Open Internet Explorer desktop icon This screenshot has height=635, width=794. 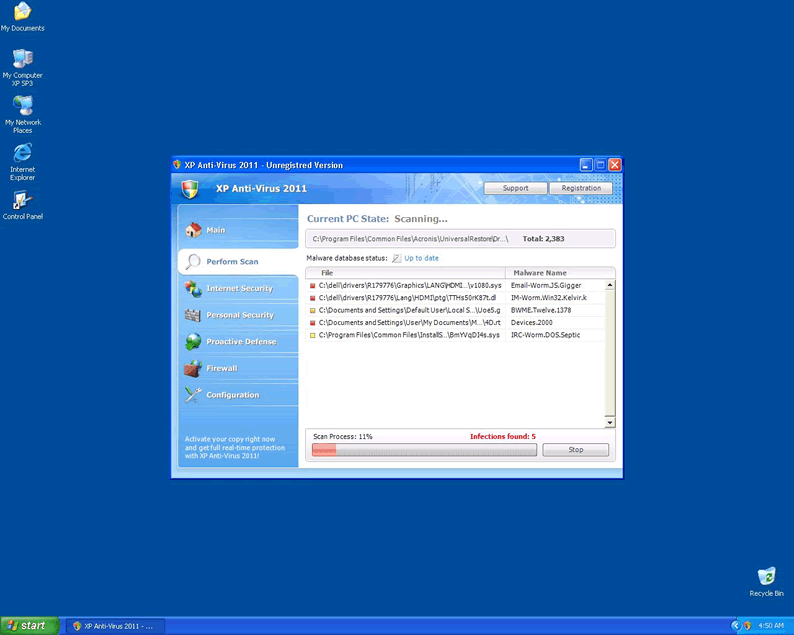22,153
